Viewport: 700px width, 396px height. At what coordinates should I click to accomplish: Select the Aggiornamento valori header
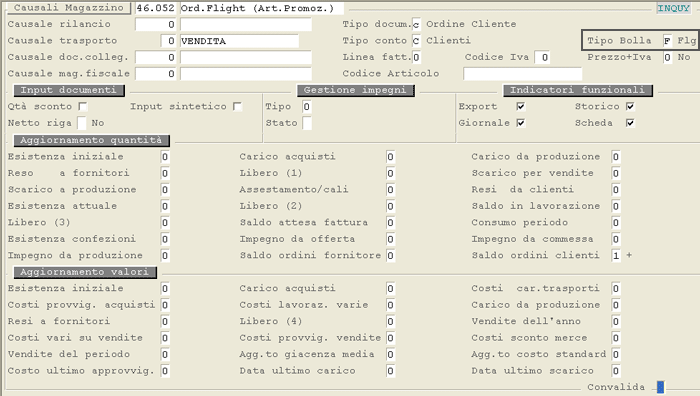tap(85, 272)
